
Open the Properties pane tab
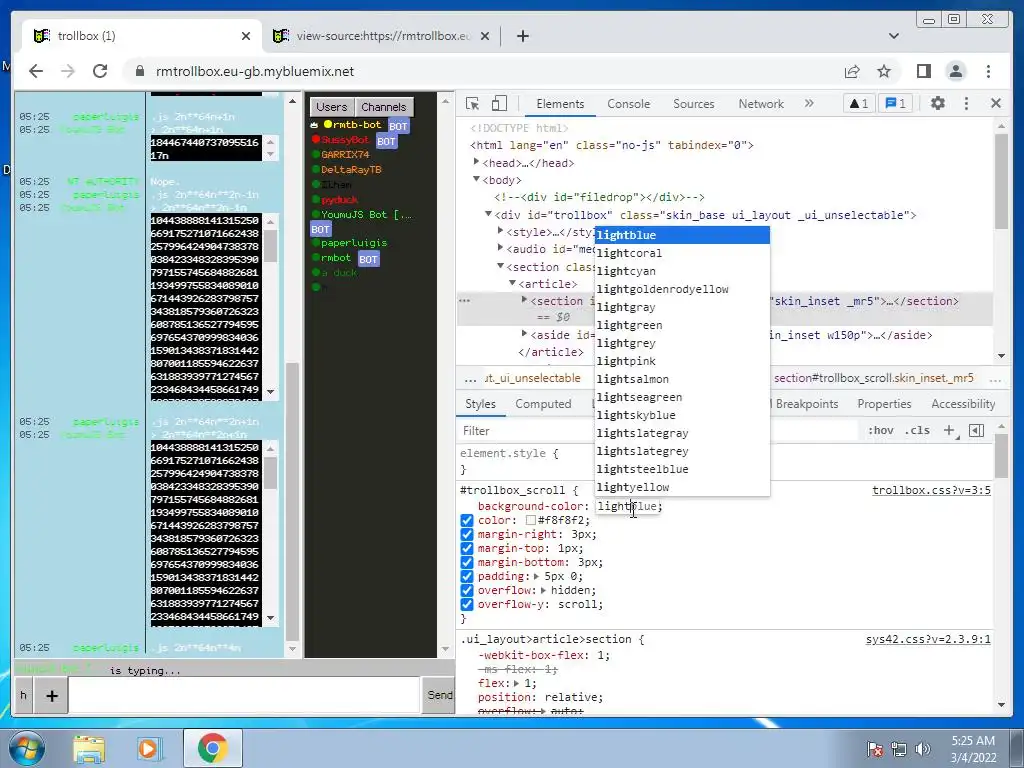[884, 404]
